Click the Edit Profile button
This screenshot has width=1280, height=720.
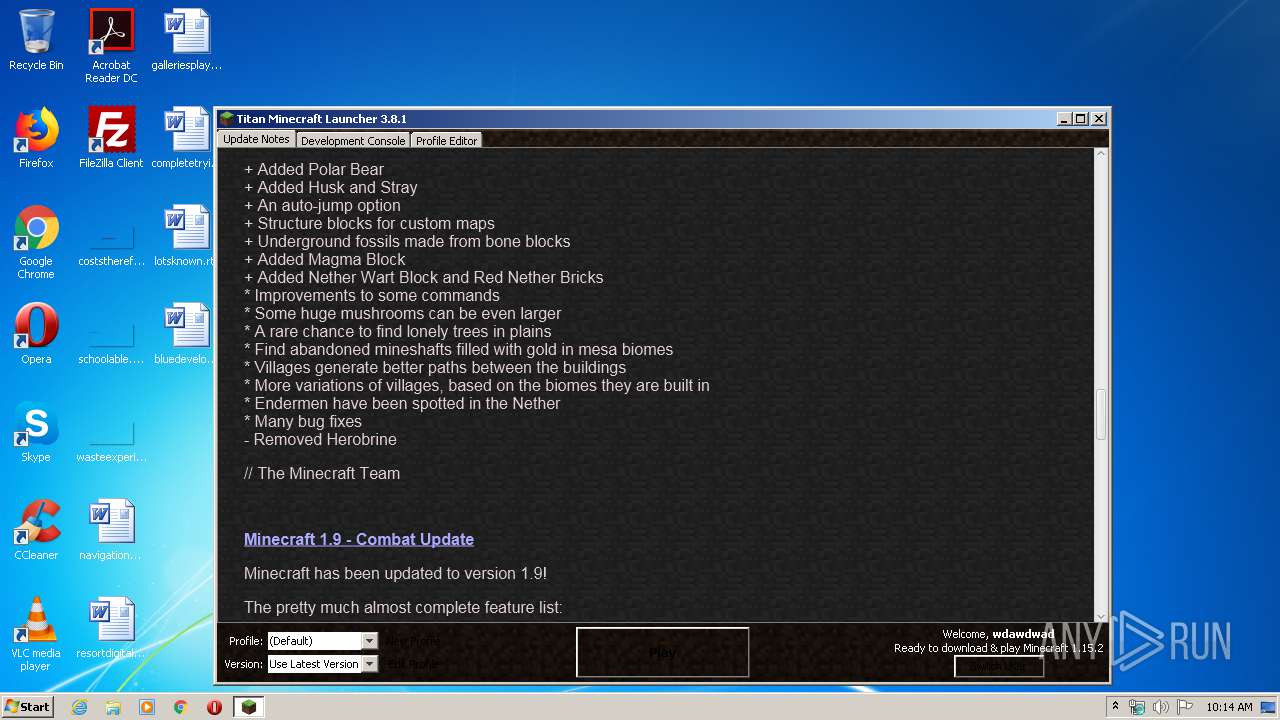point(411,664)
